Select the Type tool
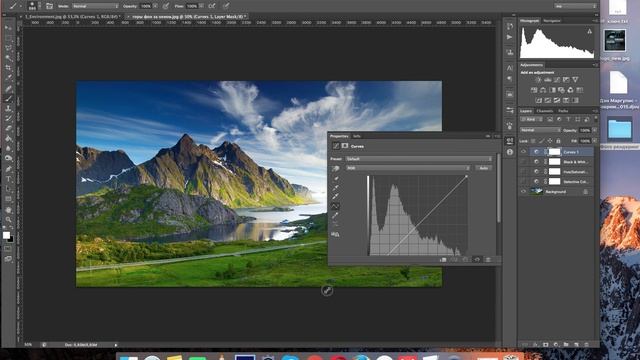This screenshot has height=360, width=640. click(x=8, y=179)
